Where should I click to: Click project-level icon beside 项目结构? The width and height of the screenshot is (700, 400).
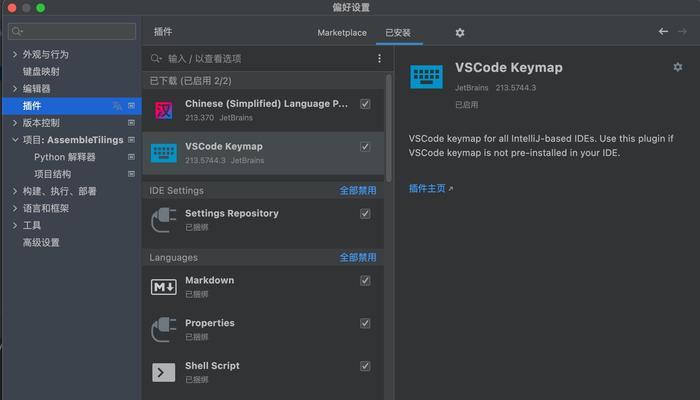(x=131, y=174)
